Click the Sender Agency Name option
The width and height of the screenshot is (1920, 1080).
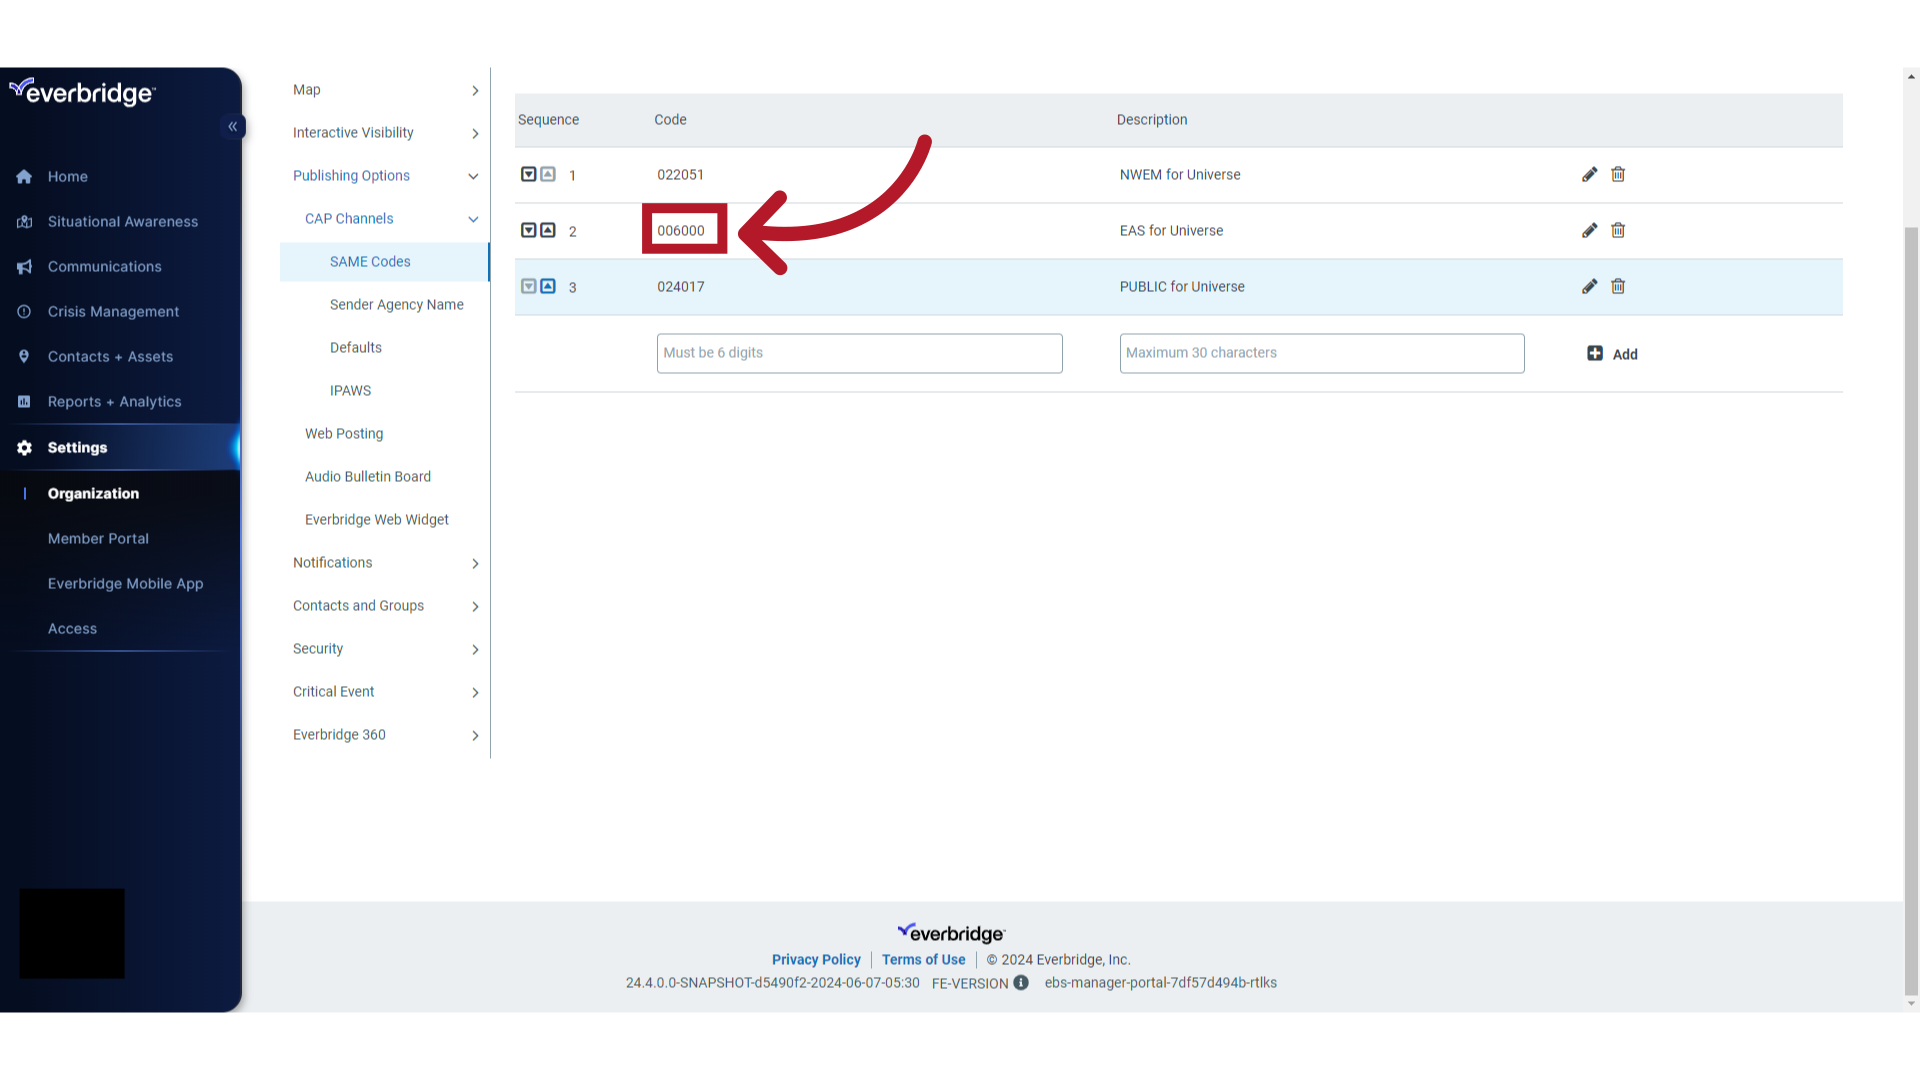click(396, 303)
